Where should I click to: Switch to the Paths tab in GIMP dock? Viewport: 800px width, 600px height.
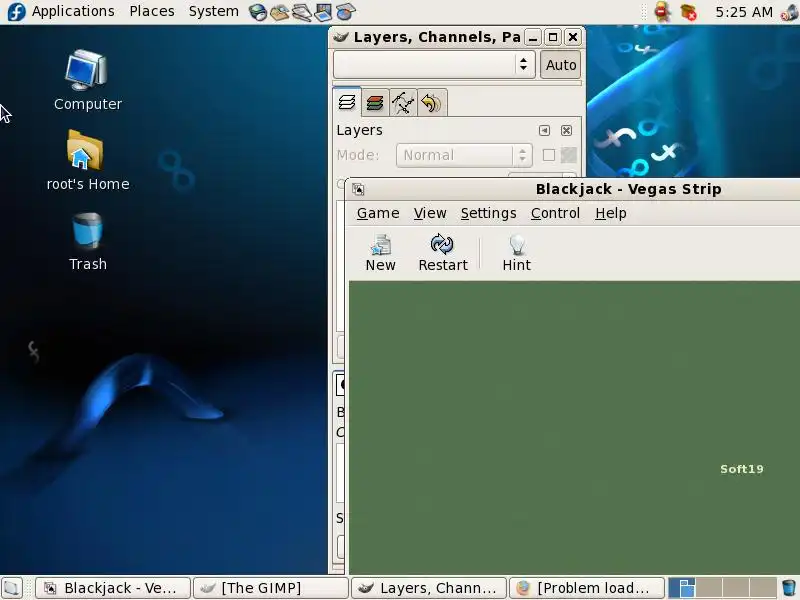click(403, 103)
